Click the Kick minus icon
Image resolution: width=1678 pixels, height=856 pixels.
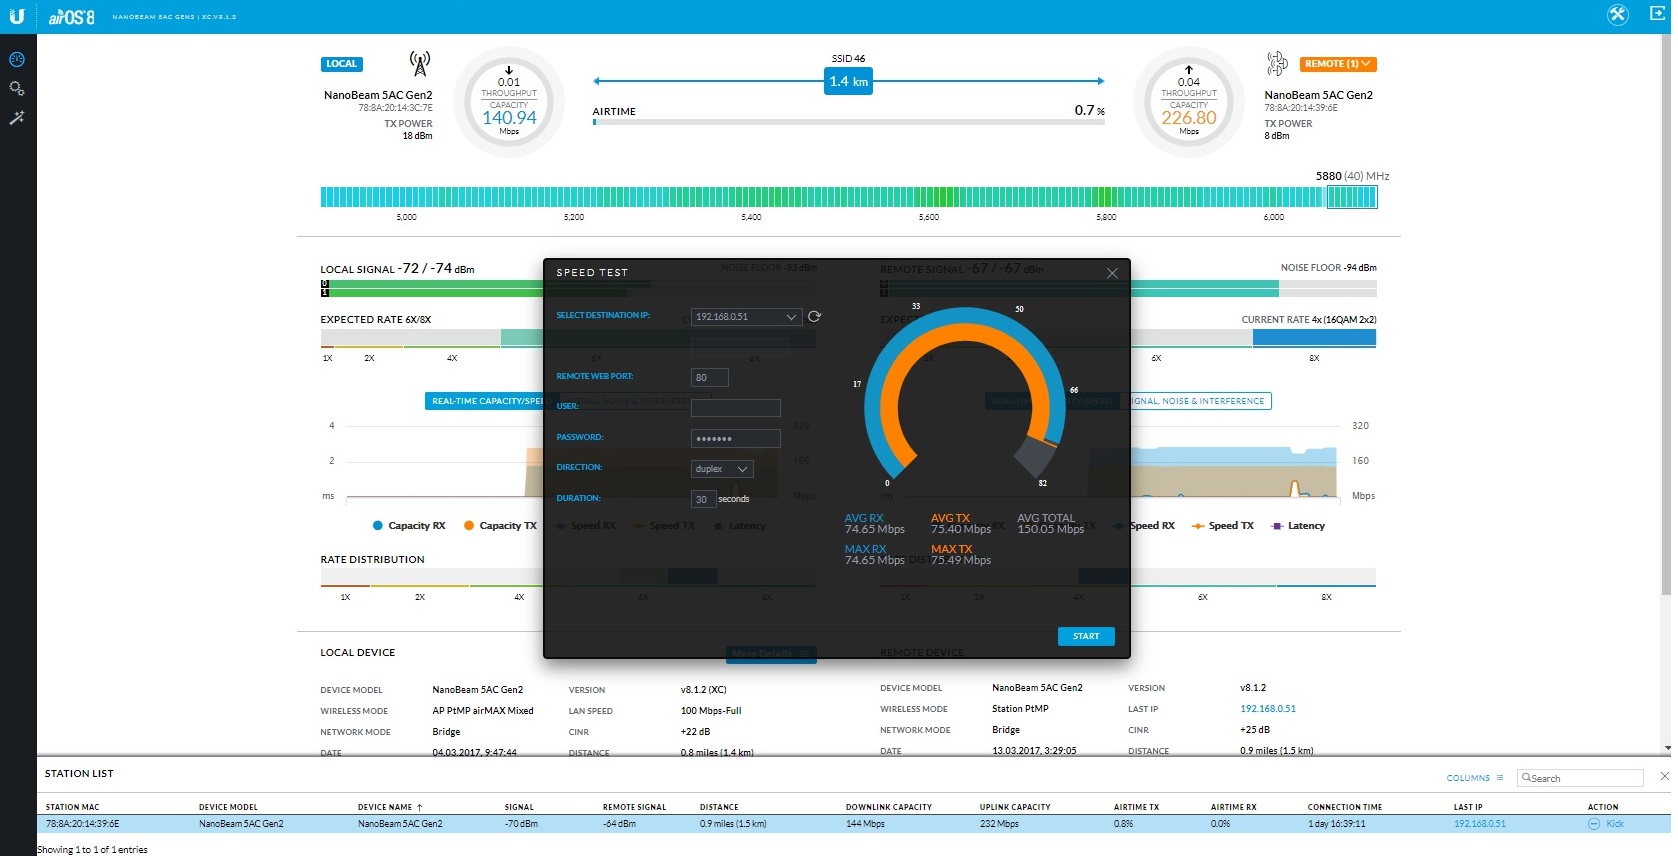tap(1594, 824)
